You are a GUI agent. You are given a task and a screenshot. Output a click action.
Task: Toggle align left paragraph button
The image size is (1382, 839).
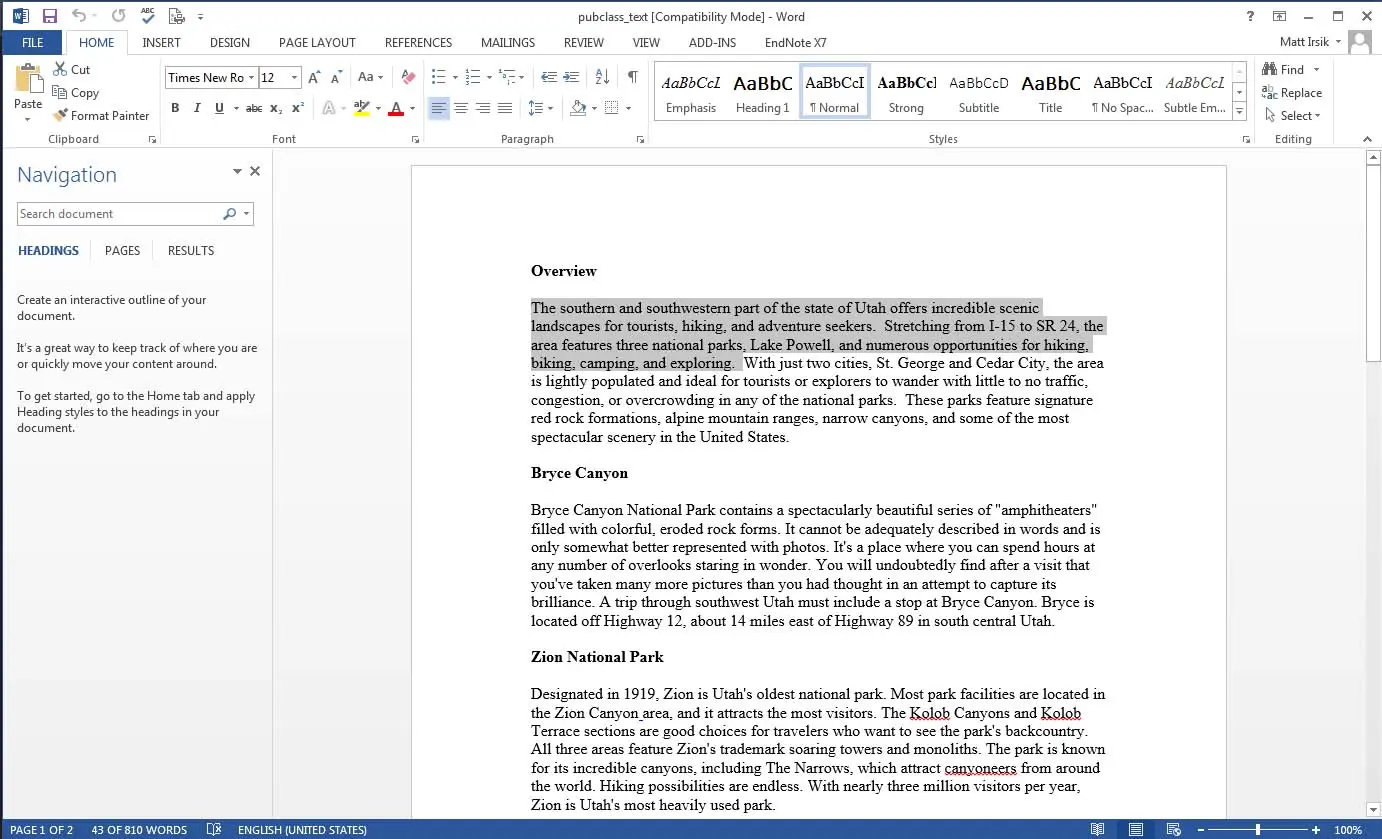click(x=438, y=108)
